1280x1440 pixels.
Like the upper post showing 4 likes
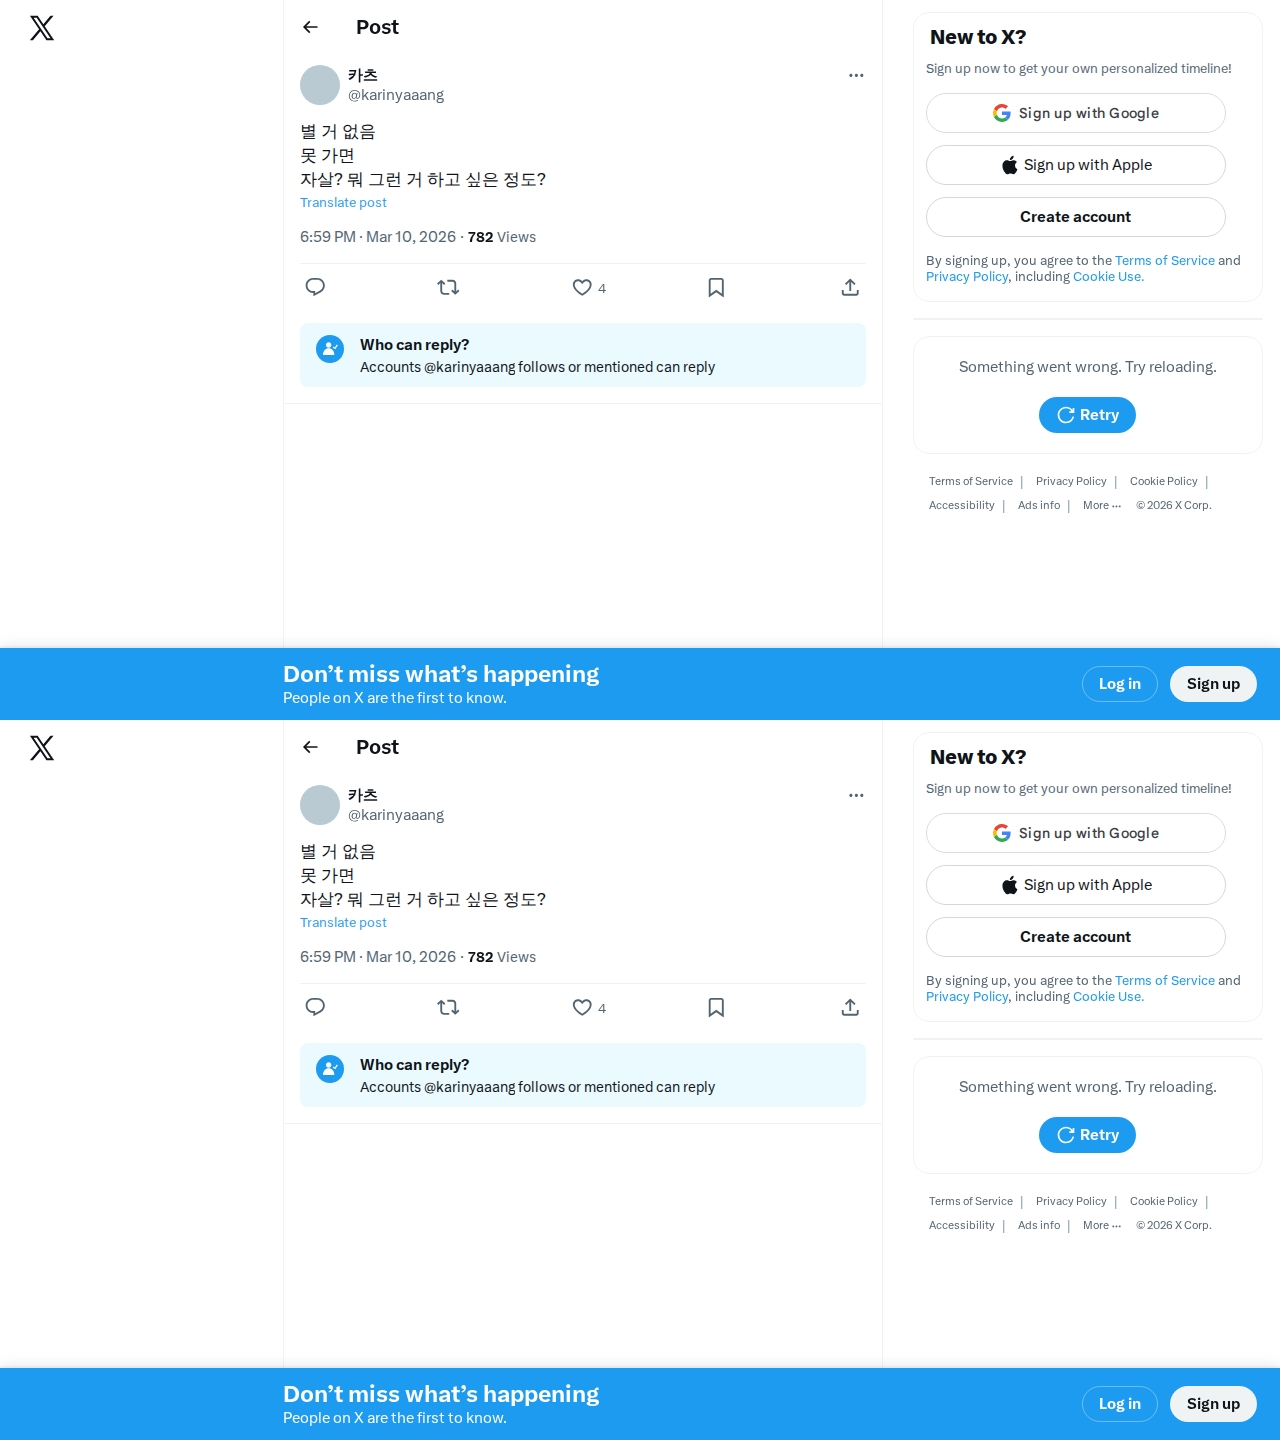pos(582,288)
